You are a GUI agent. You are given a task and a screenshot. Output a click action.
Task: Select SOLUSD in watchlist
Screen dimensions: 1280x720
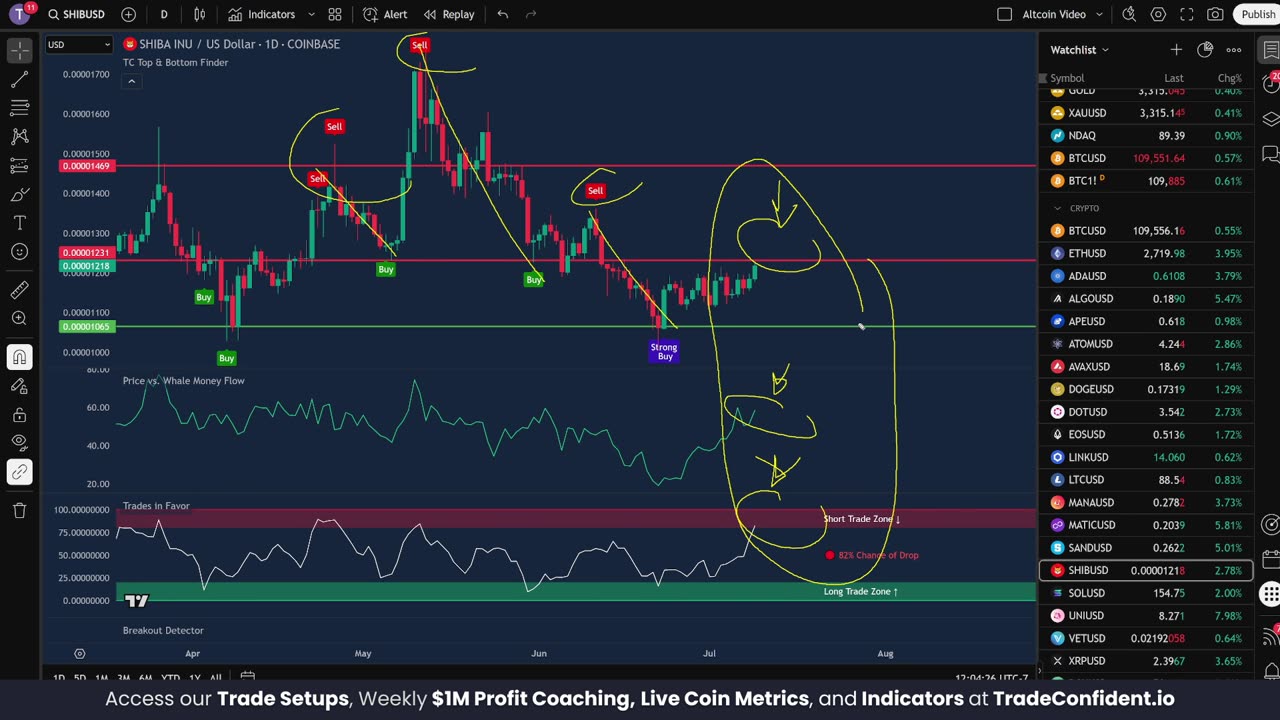point(1147,593)
